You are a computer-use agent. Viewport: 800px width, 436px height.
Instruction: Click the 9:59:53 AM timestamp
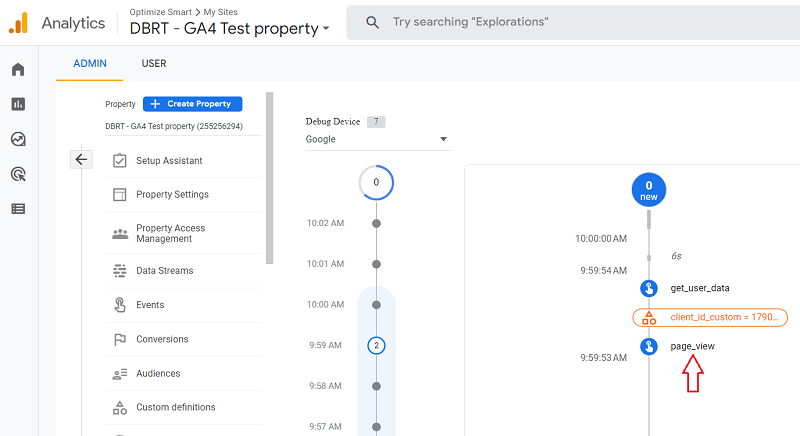pyautogui.click(x=603, y=358)
